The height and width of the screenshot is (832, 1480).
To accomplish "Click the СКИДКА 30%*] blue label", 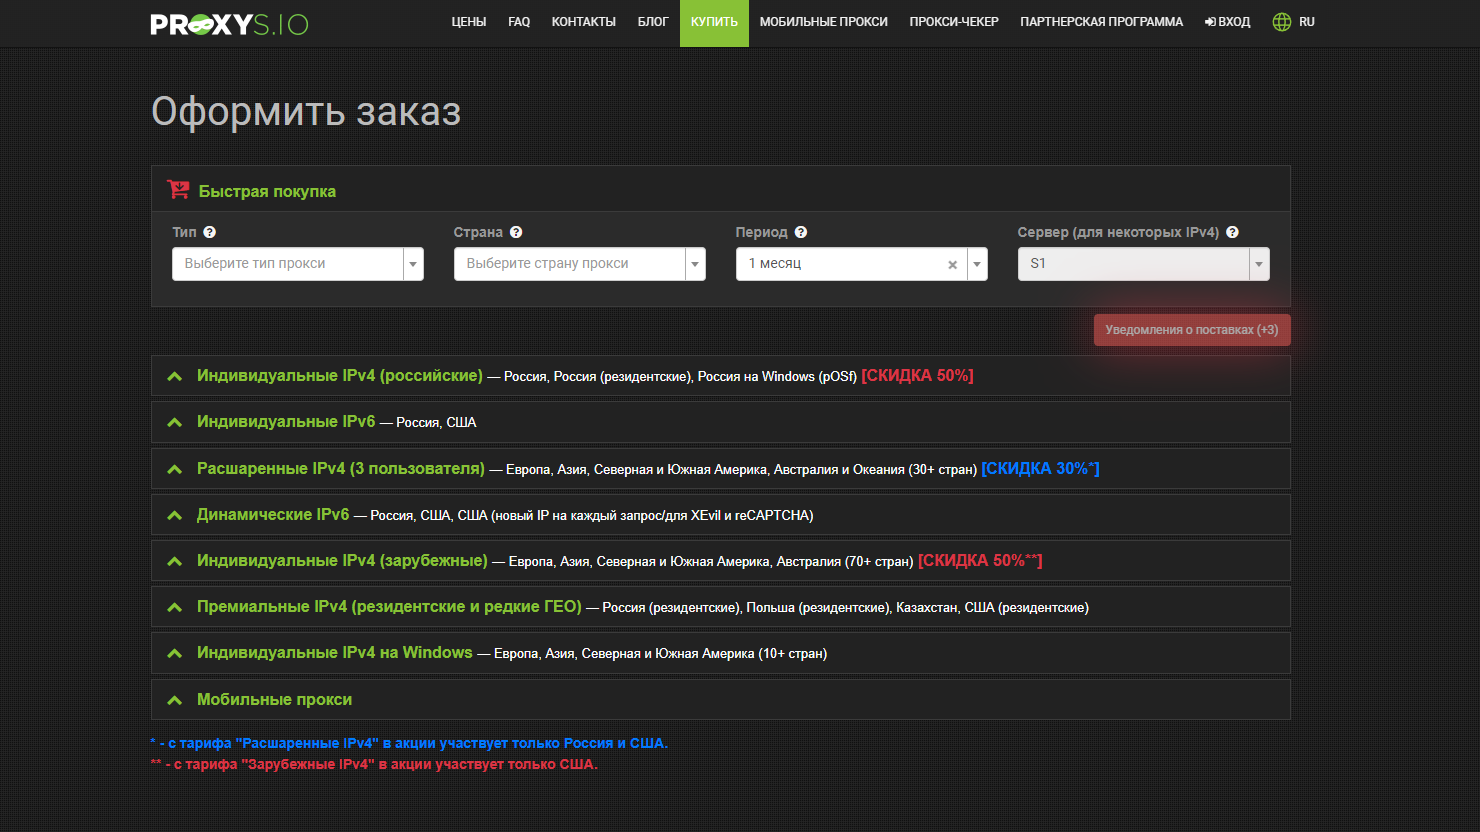I will point(1040,468).
